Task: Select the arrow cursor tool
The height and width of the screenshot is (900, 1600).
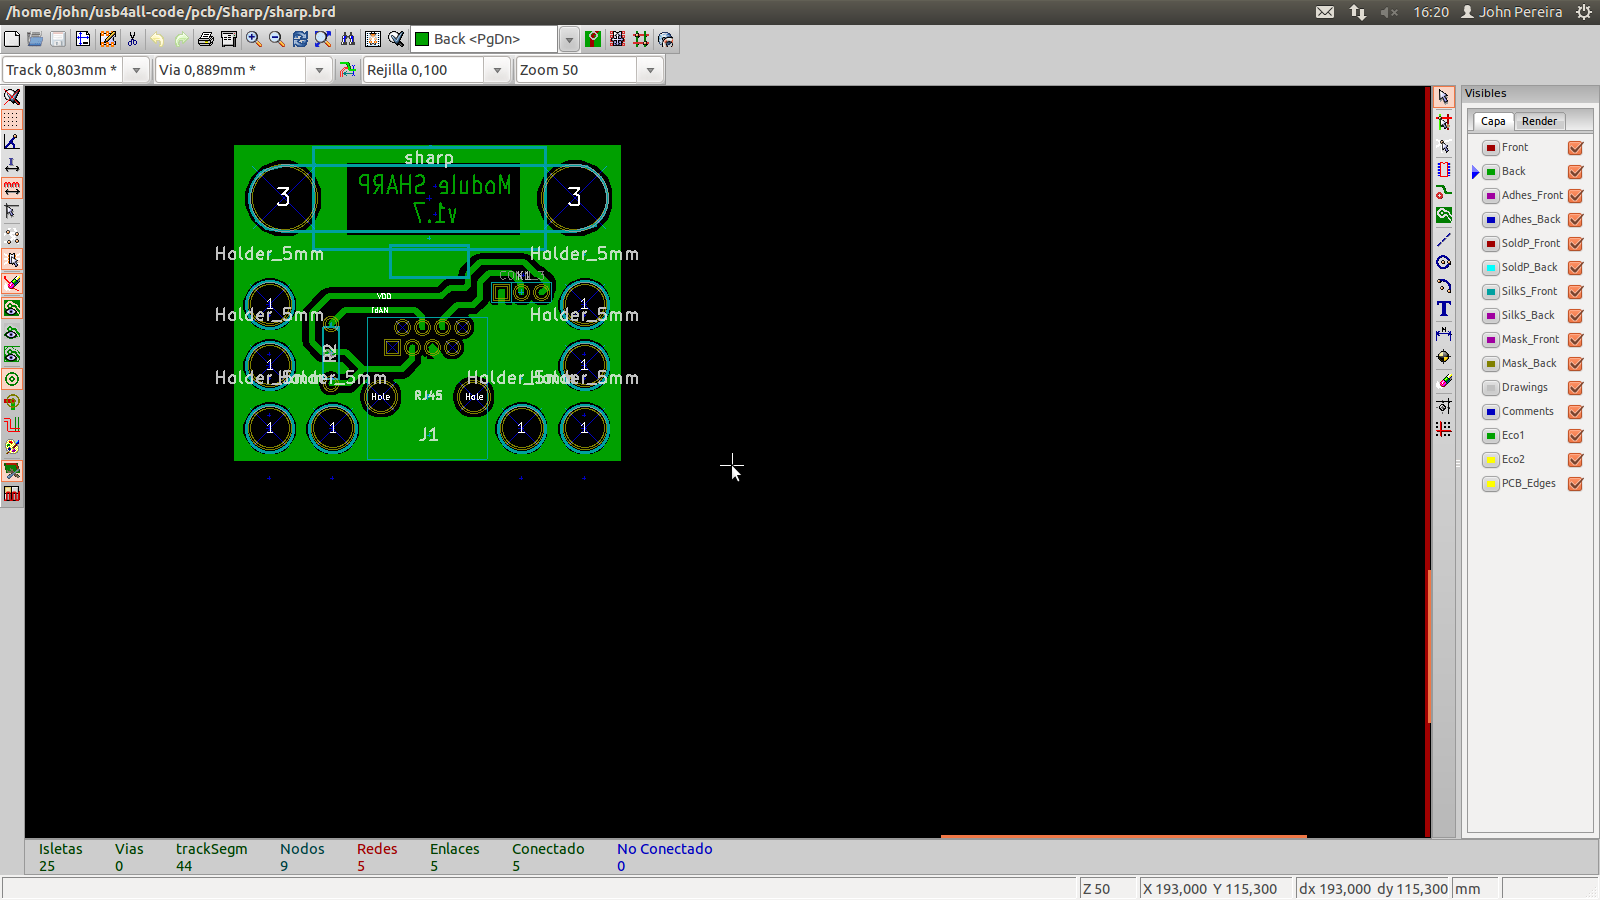Action: point(1444,97)
